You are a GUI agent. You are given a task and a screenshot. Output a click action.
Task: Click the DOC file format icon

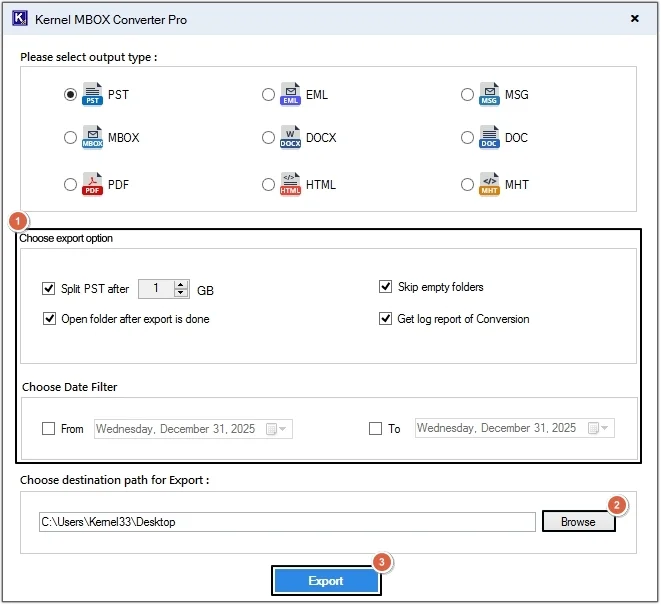click(489, 137)
